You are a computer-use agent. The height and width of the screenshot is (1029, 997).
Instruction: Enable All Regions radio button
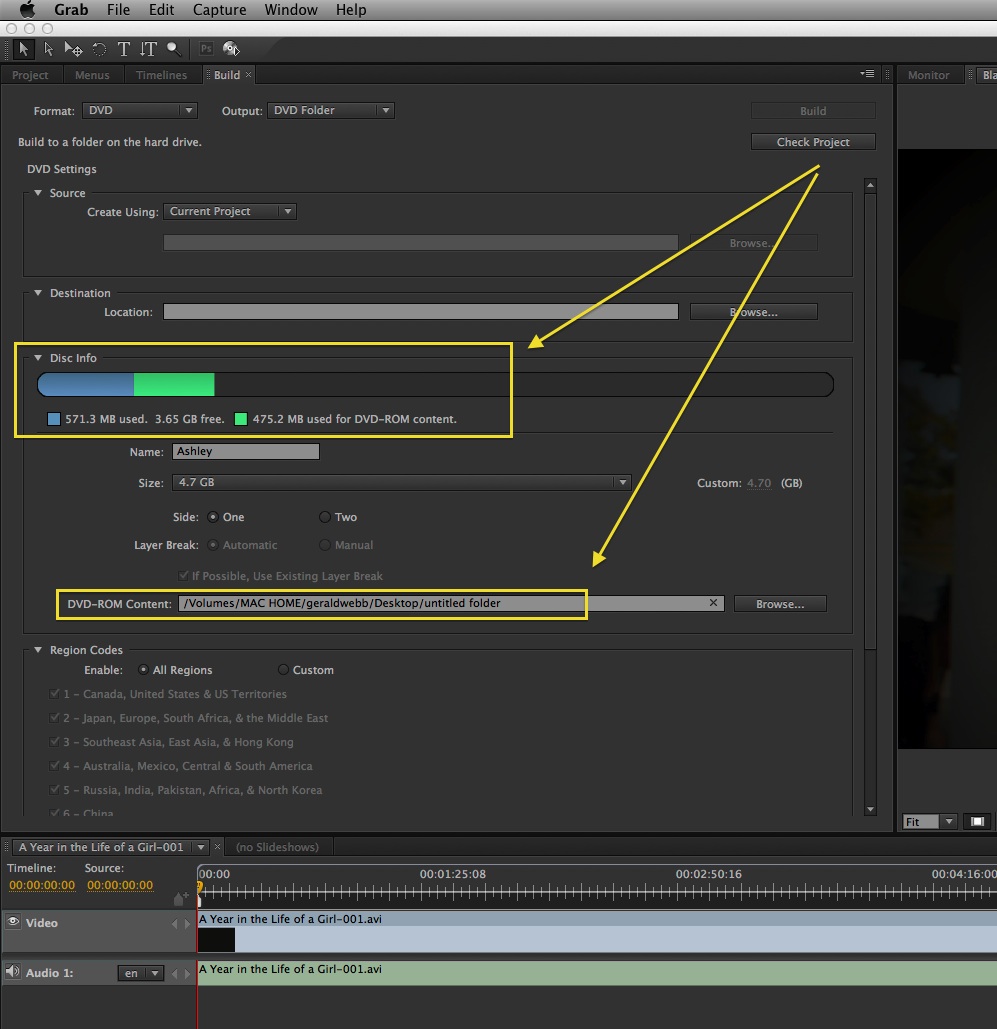click(143, 670)
